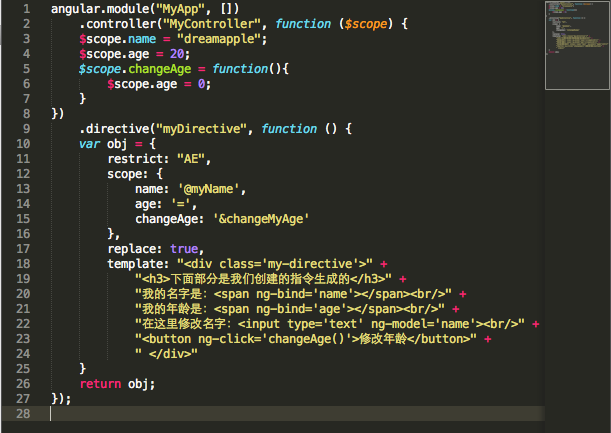
Task: Click the "MyApp" module name string
Action: click(x=166, y=8)
